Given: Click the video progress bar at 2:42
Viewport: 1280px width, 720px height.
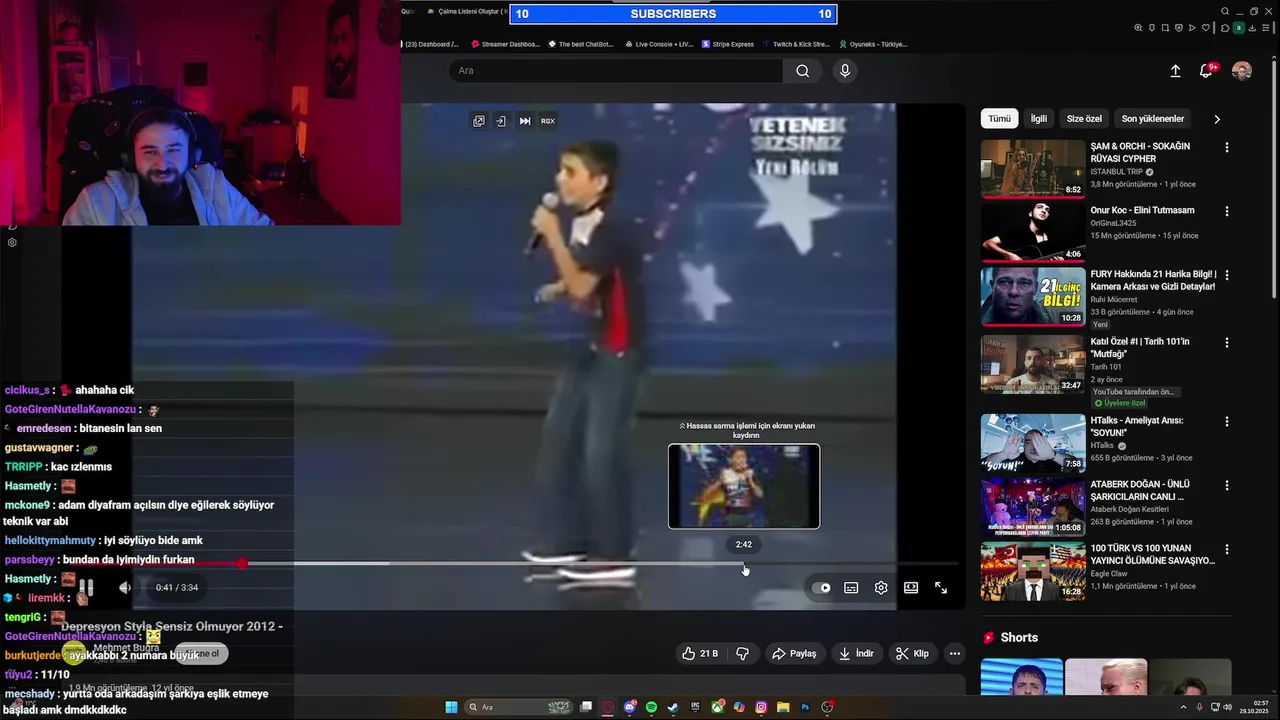Looking at the screenshot, I should 743,563.
